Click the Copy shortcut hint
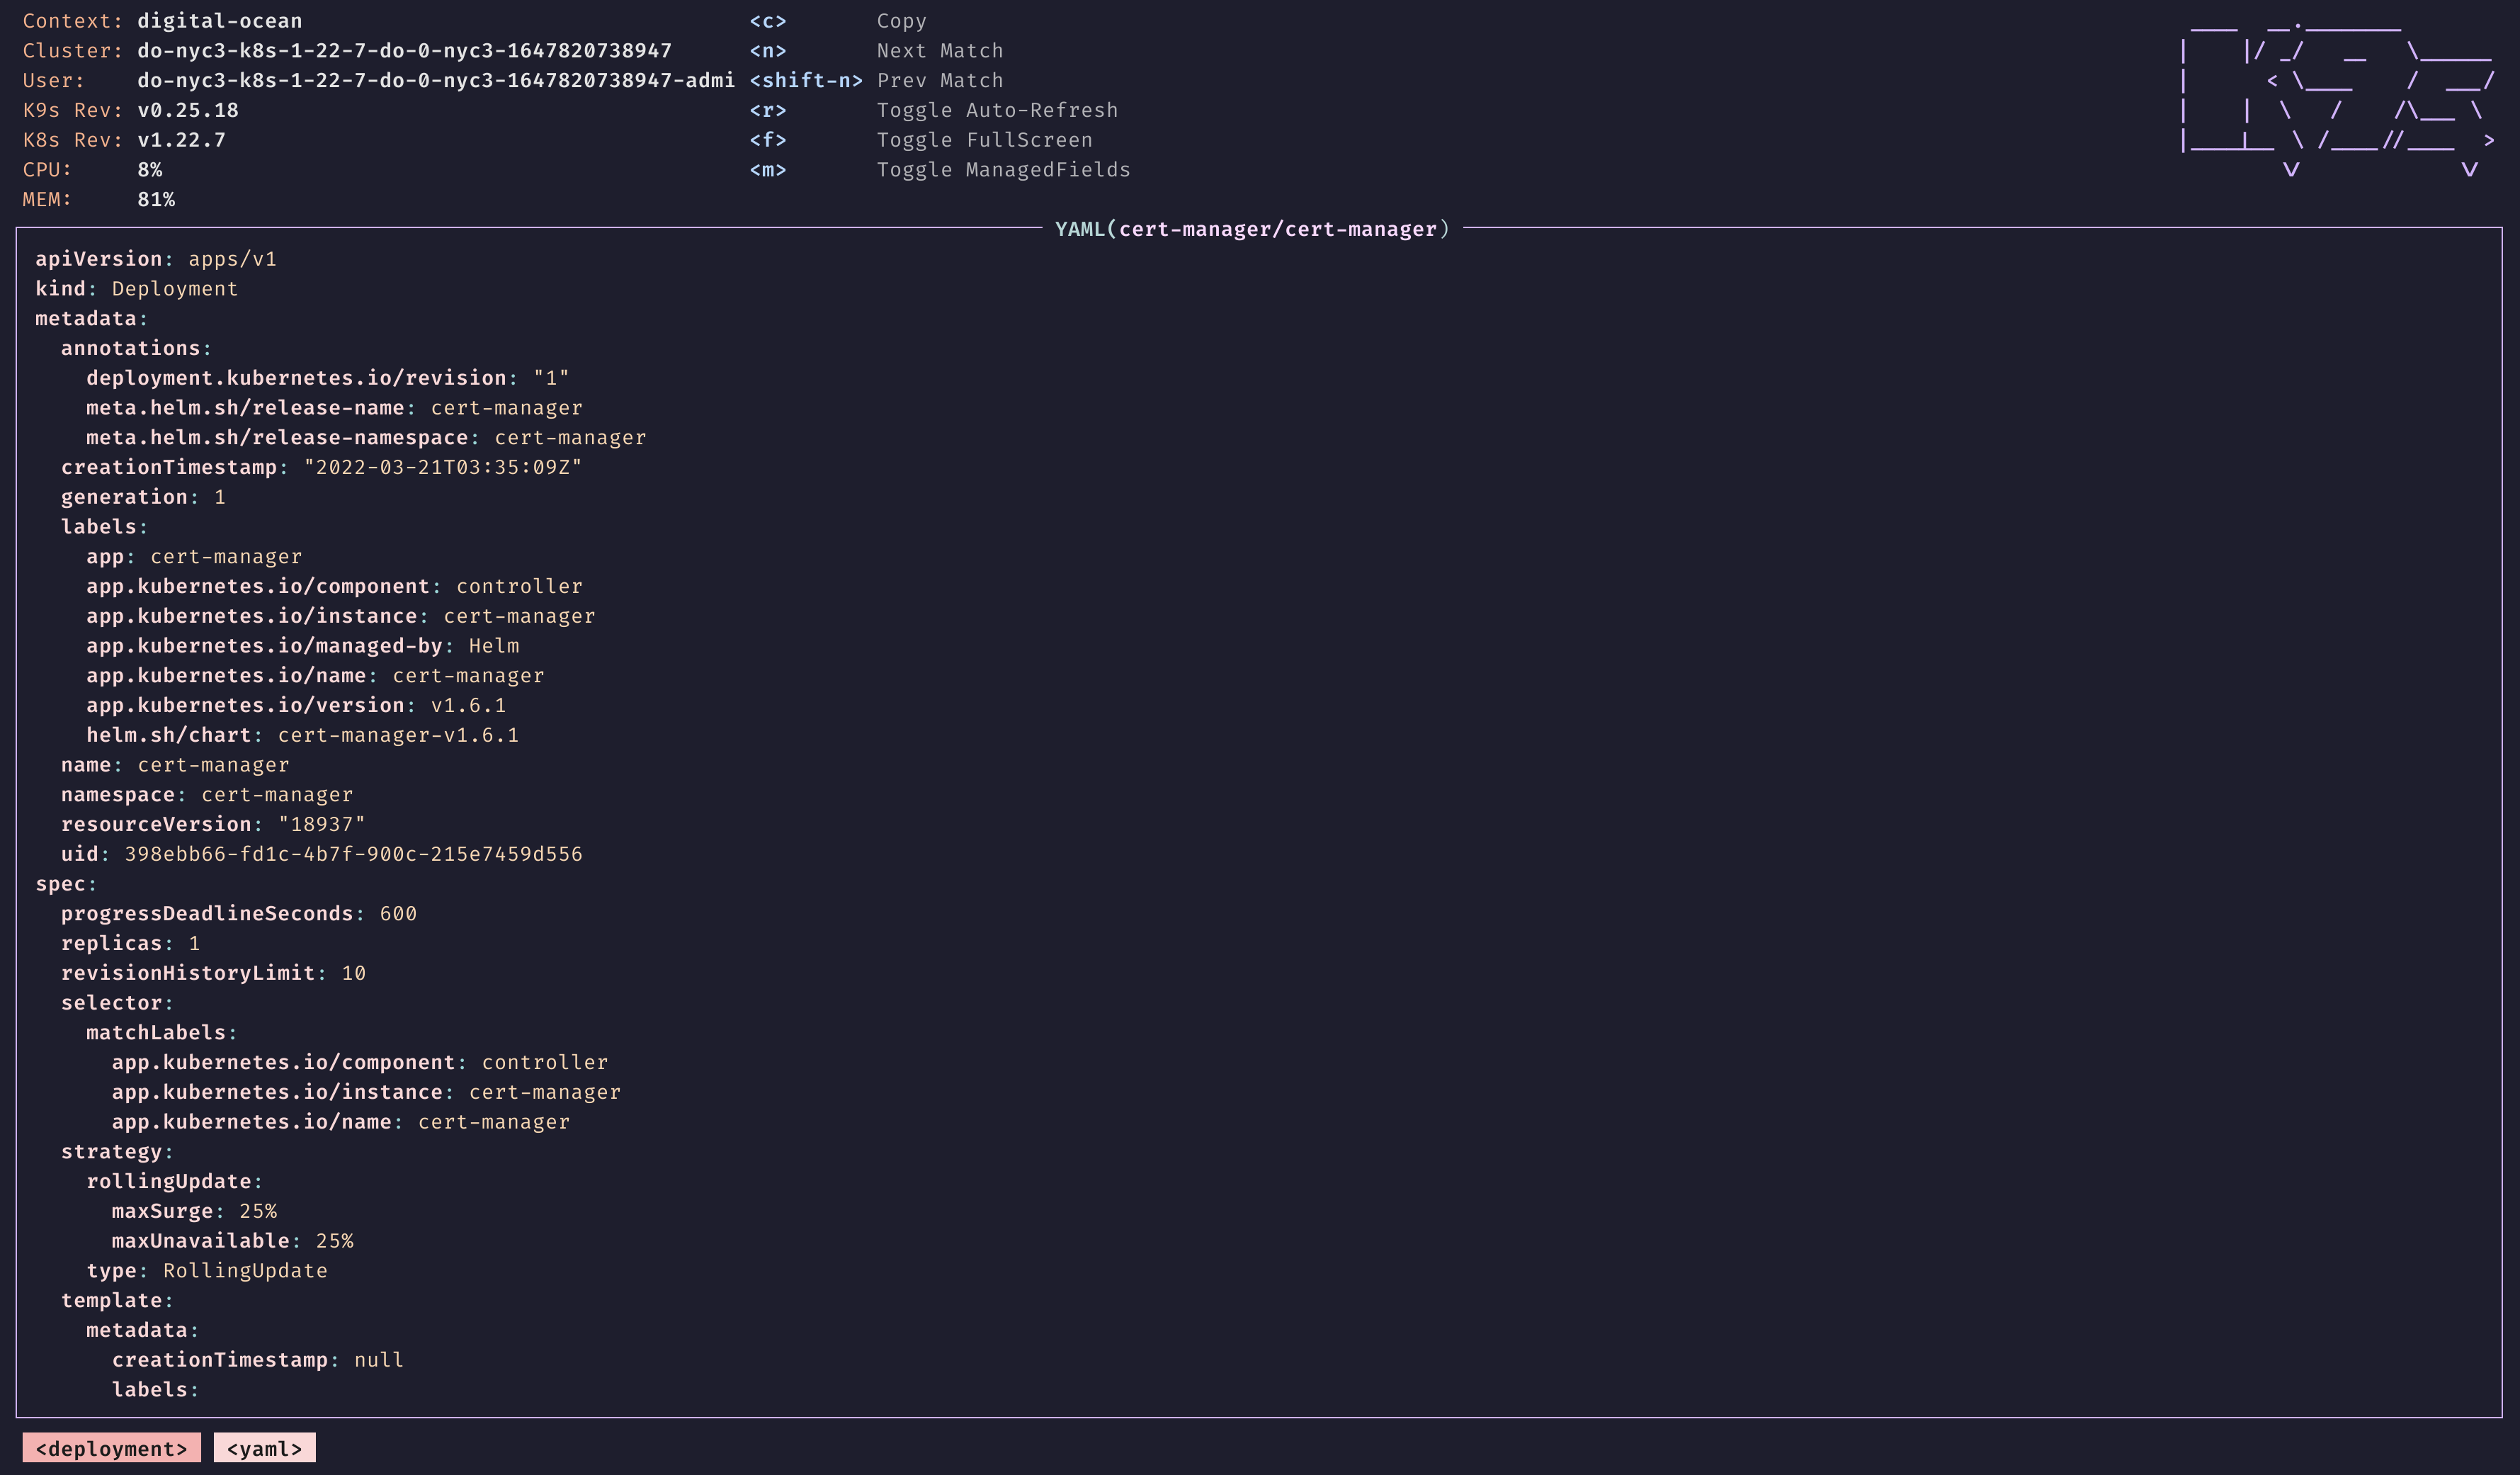Viewport: 2520px width, 1475px height. pos(901,21)
